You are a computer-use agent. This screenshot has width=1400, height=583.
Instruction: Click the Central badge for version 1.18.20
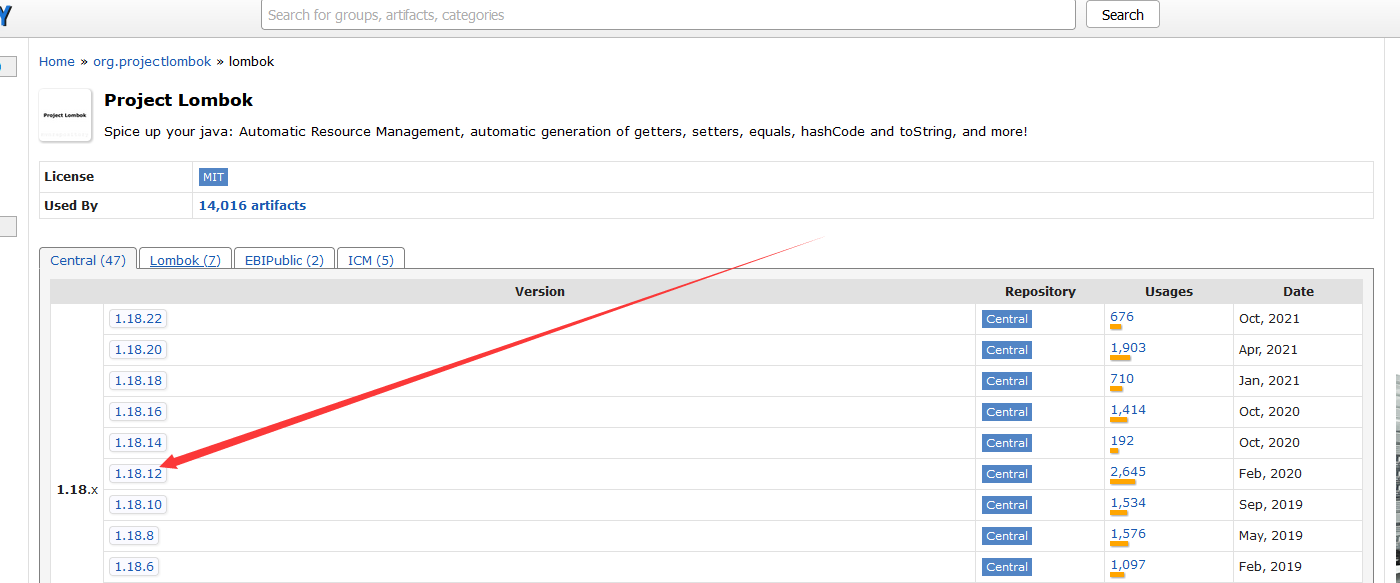pyautogui.click(x=1006, y=350)
